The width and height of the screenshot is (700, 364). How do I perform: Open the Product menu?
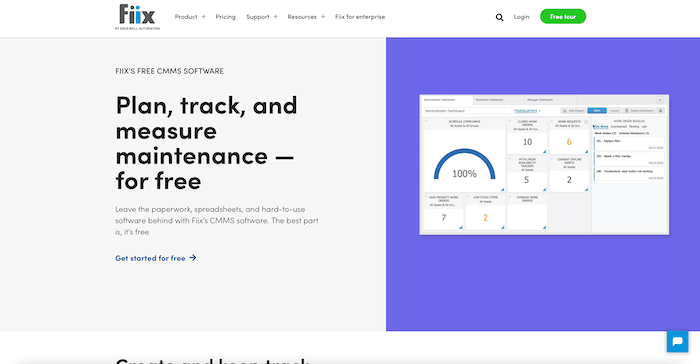pyautogui.click(x=186, y=17)
